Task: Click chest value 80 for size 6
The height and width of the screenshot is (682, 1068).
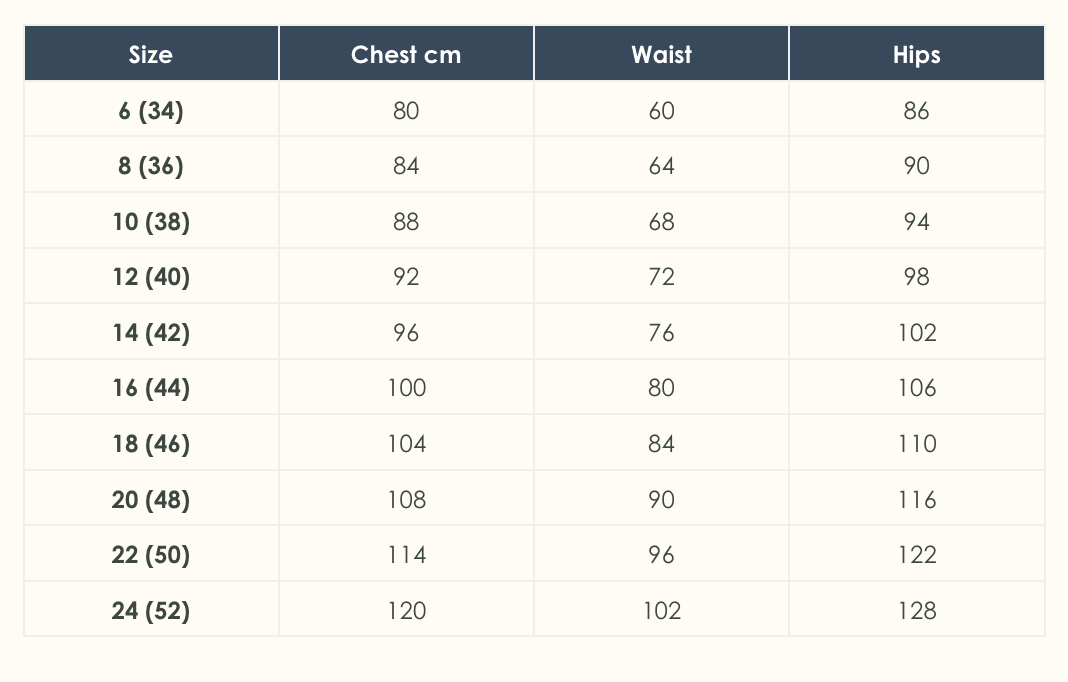Action: [x=406, y=110]
